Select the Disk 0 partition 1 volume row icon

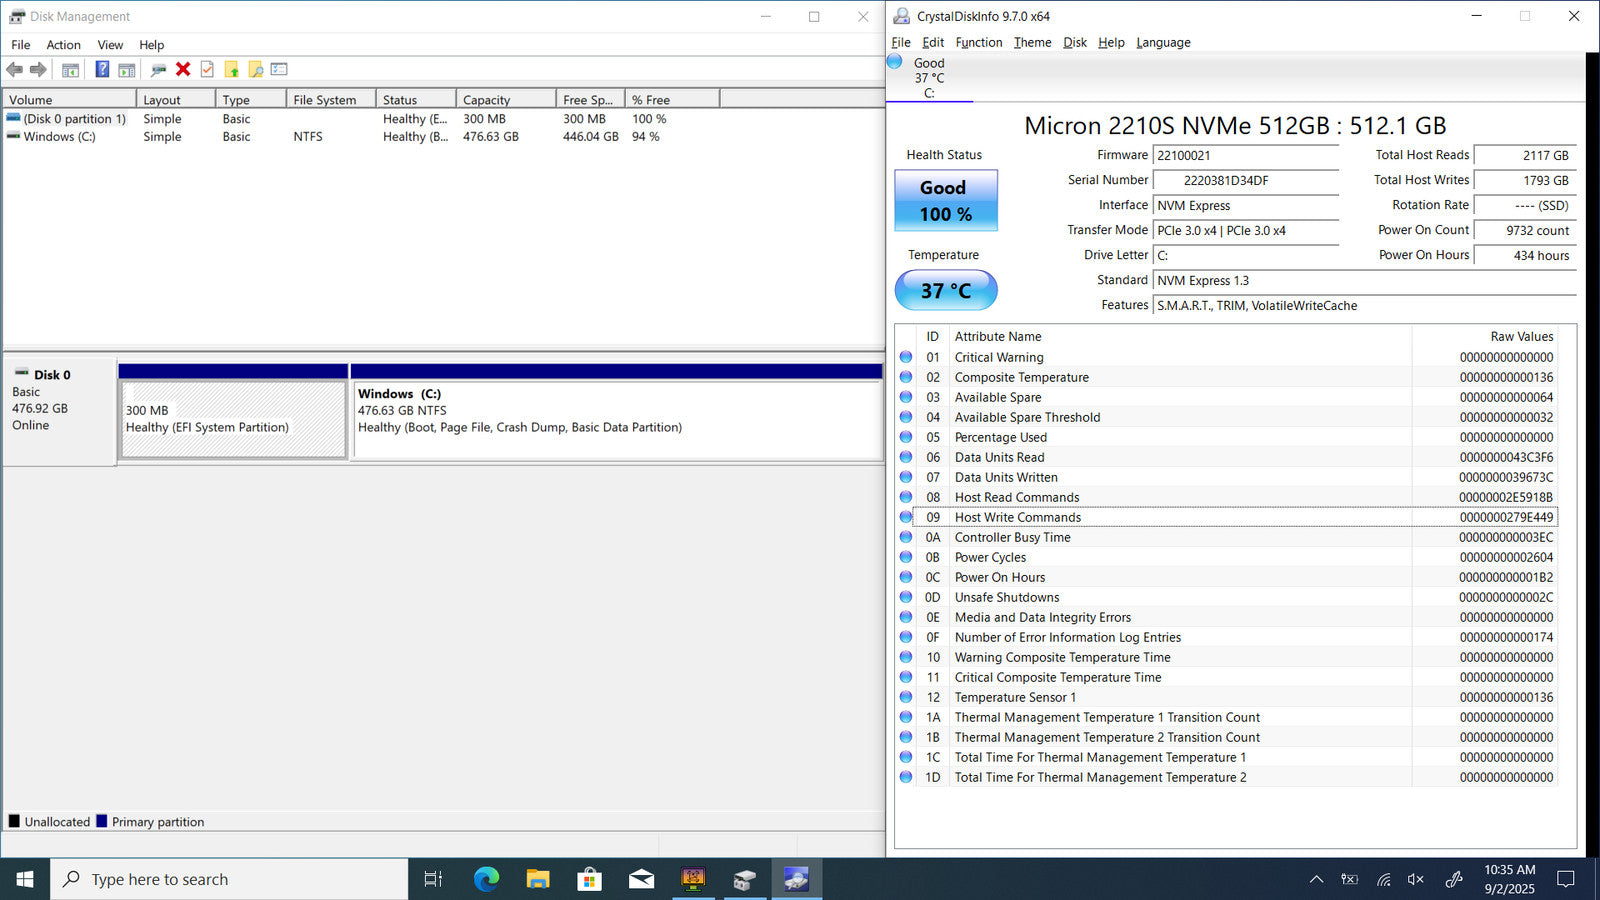tap(13, 118)
